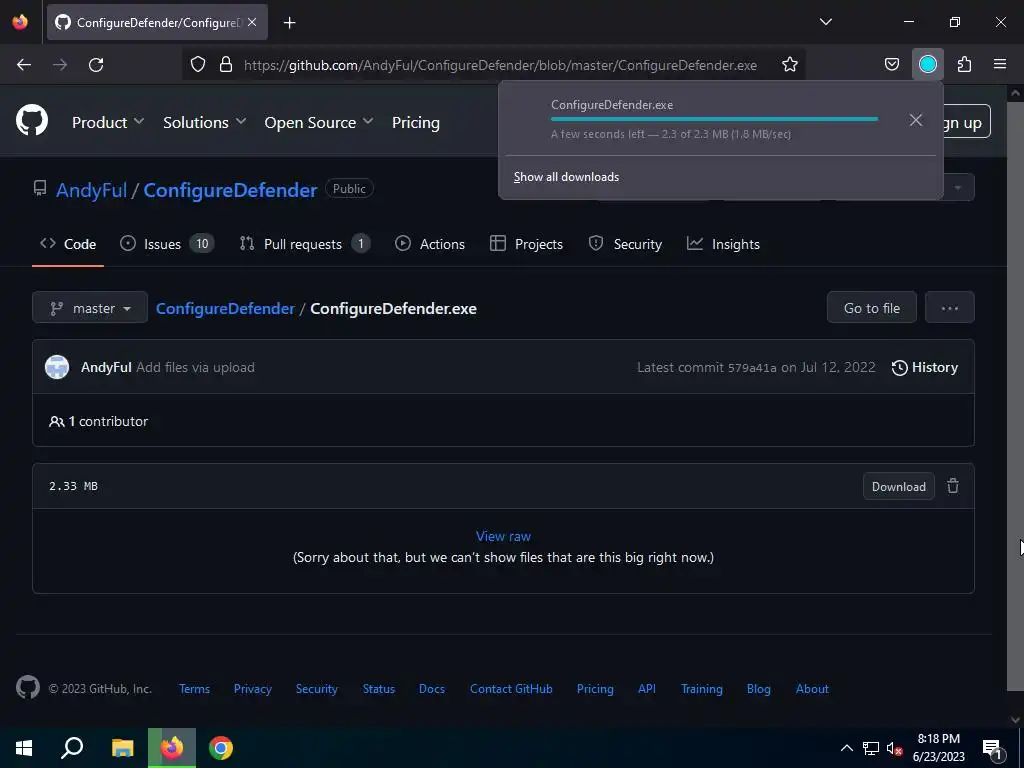Reload the page with the refresh icon
Image resolution: width=1024 pixels, height=768 pixels.
coord(96,65)
